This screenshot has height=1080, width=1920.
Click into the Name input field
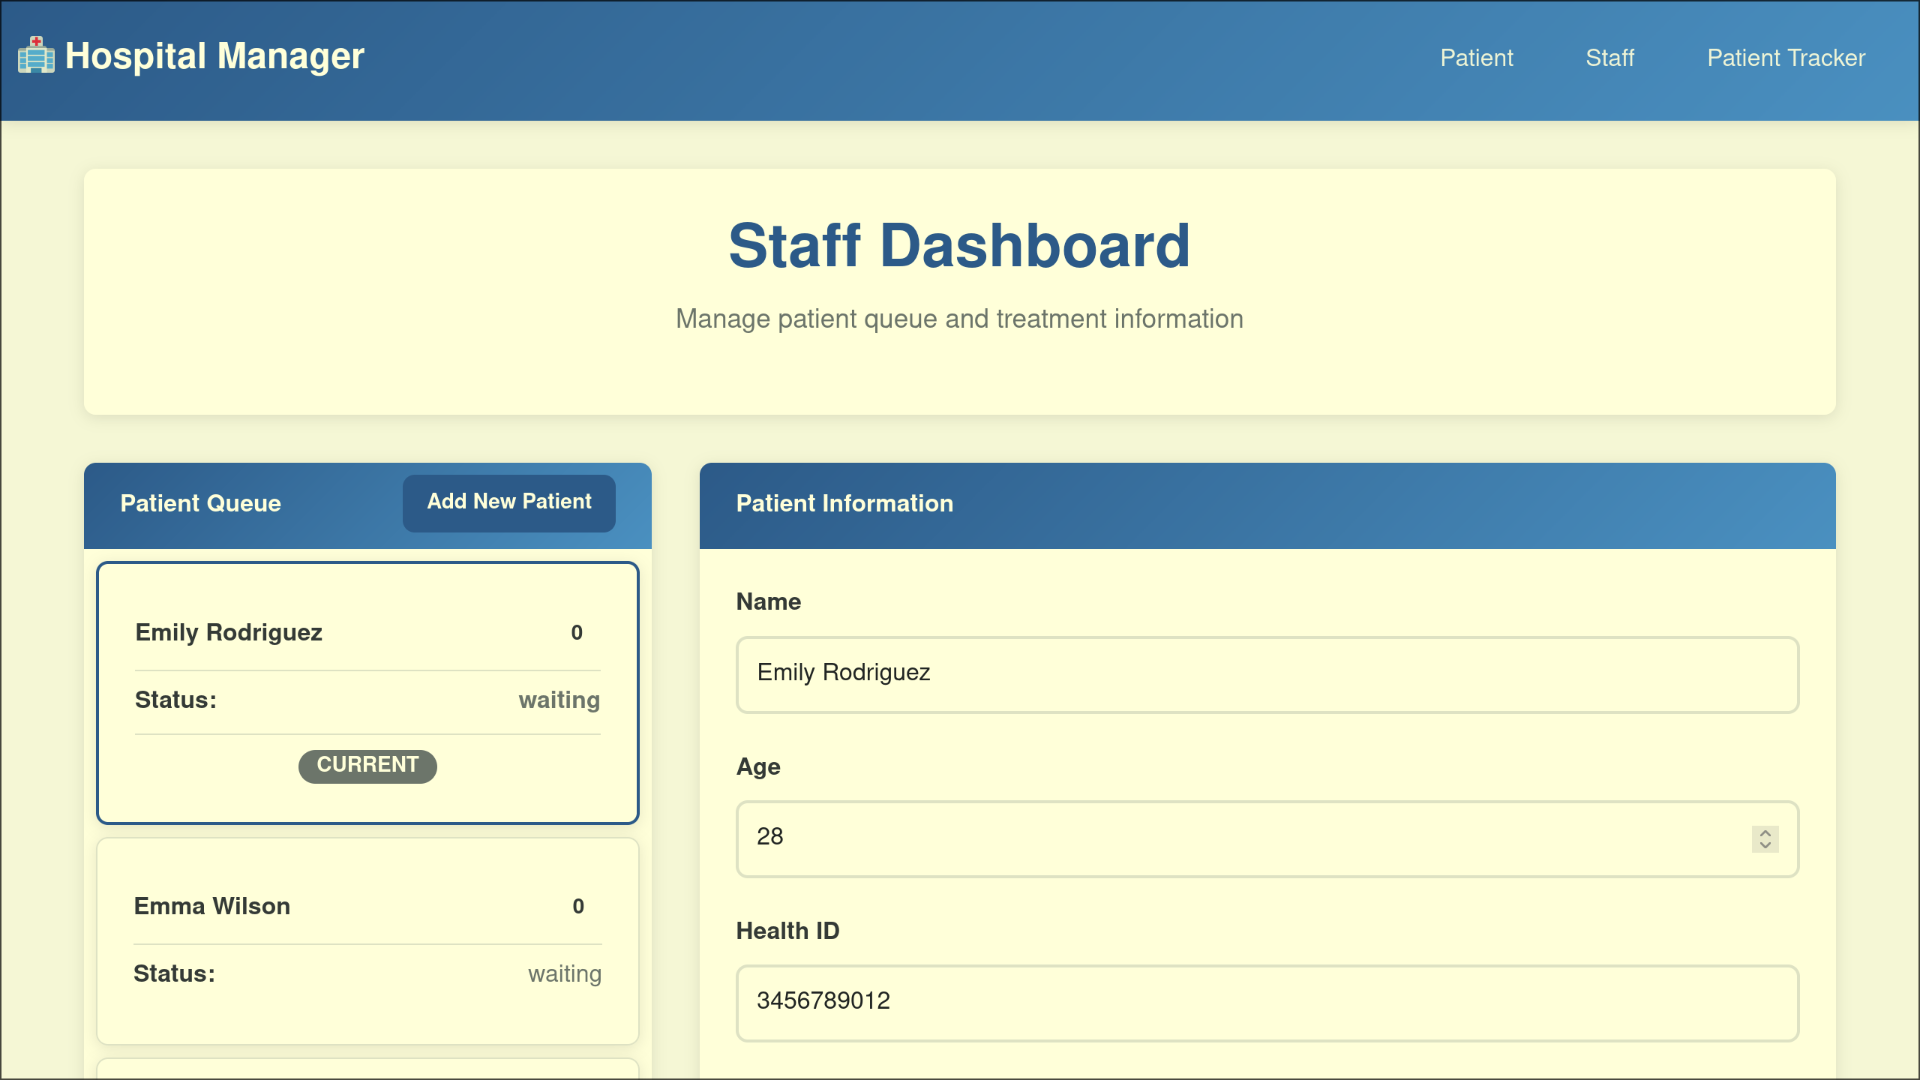tap(1266, 674)
